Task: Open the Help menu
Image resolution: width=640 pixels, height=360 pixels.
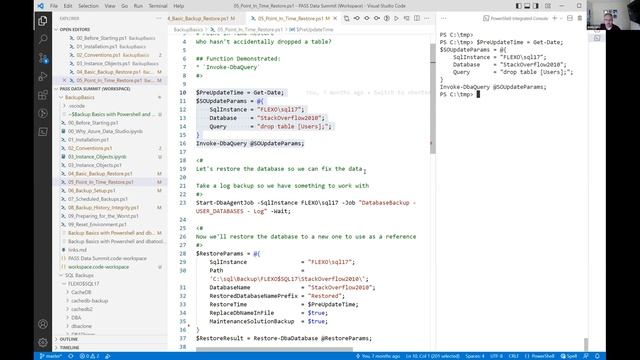Action: tap(178, 6)
